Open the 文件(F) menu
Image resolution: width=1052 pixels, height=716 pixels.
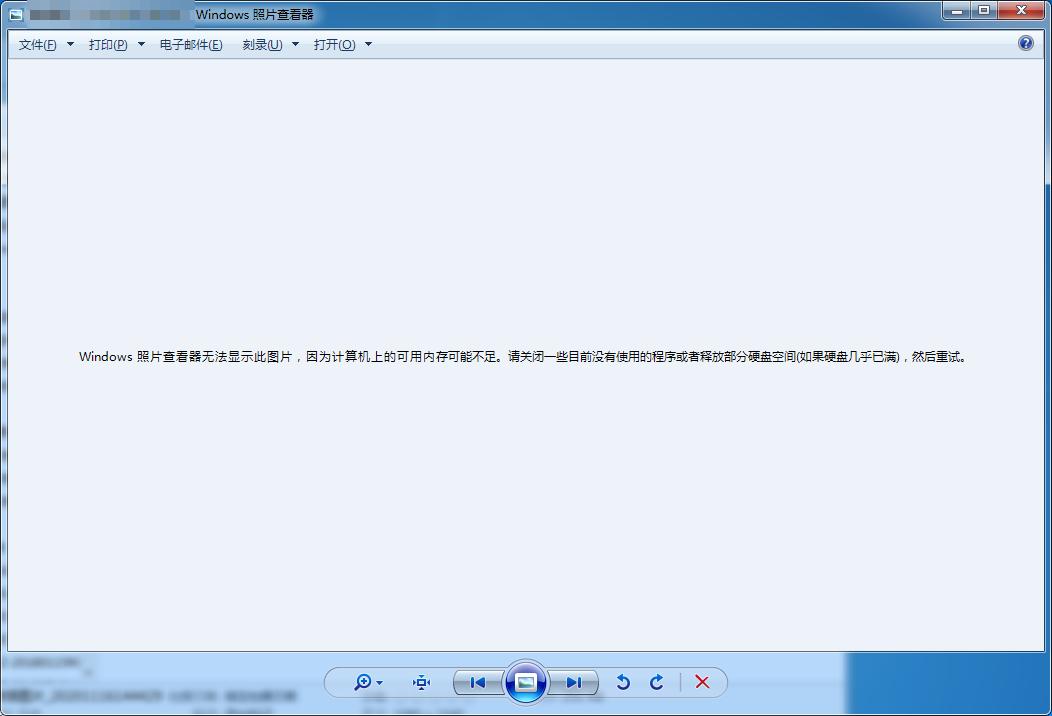point(38,44)
